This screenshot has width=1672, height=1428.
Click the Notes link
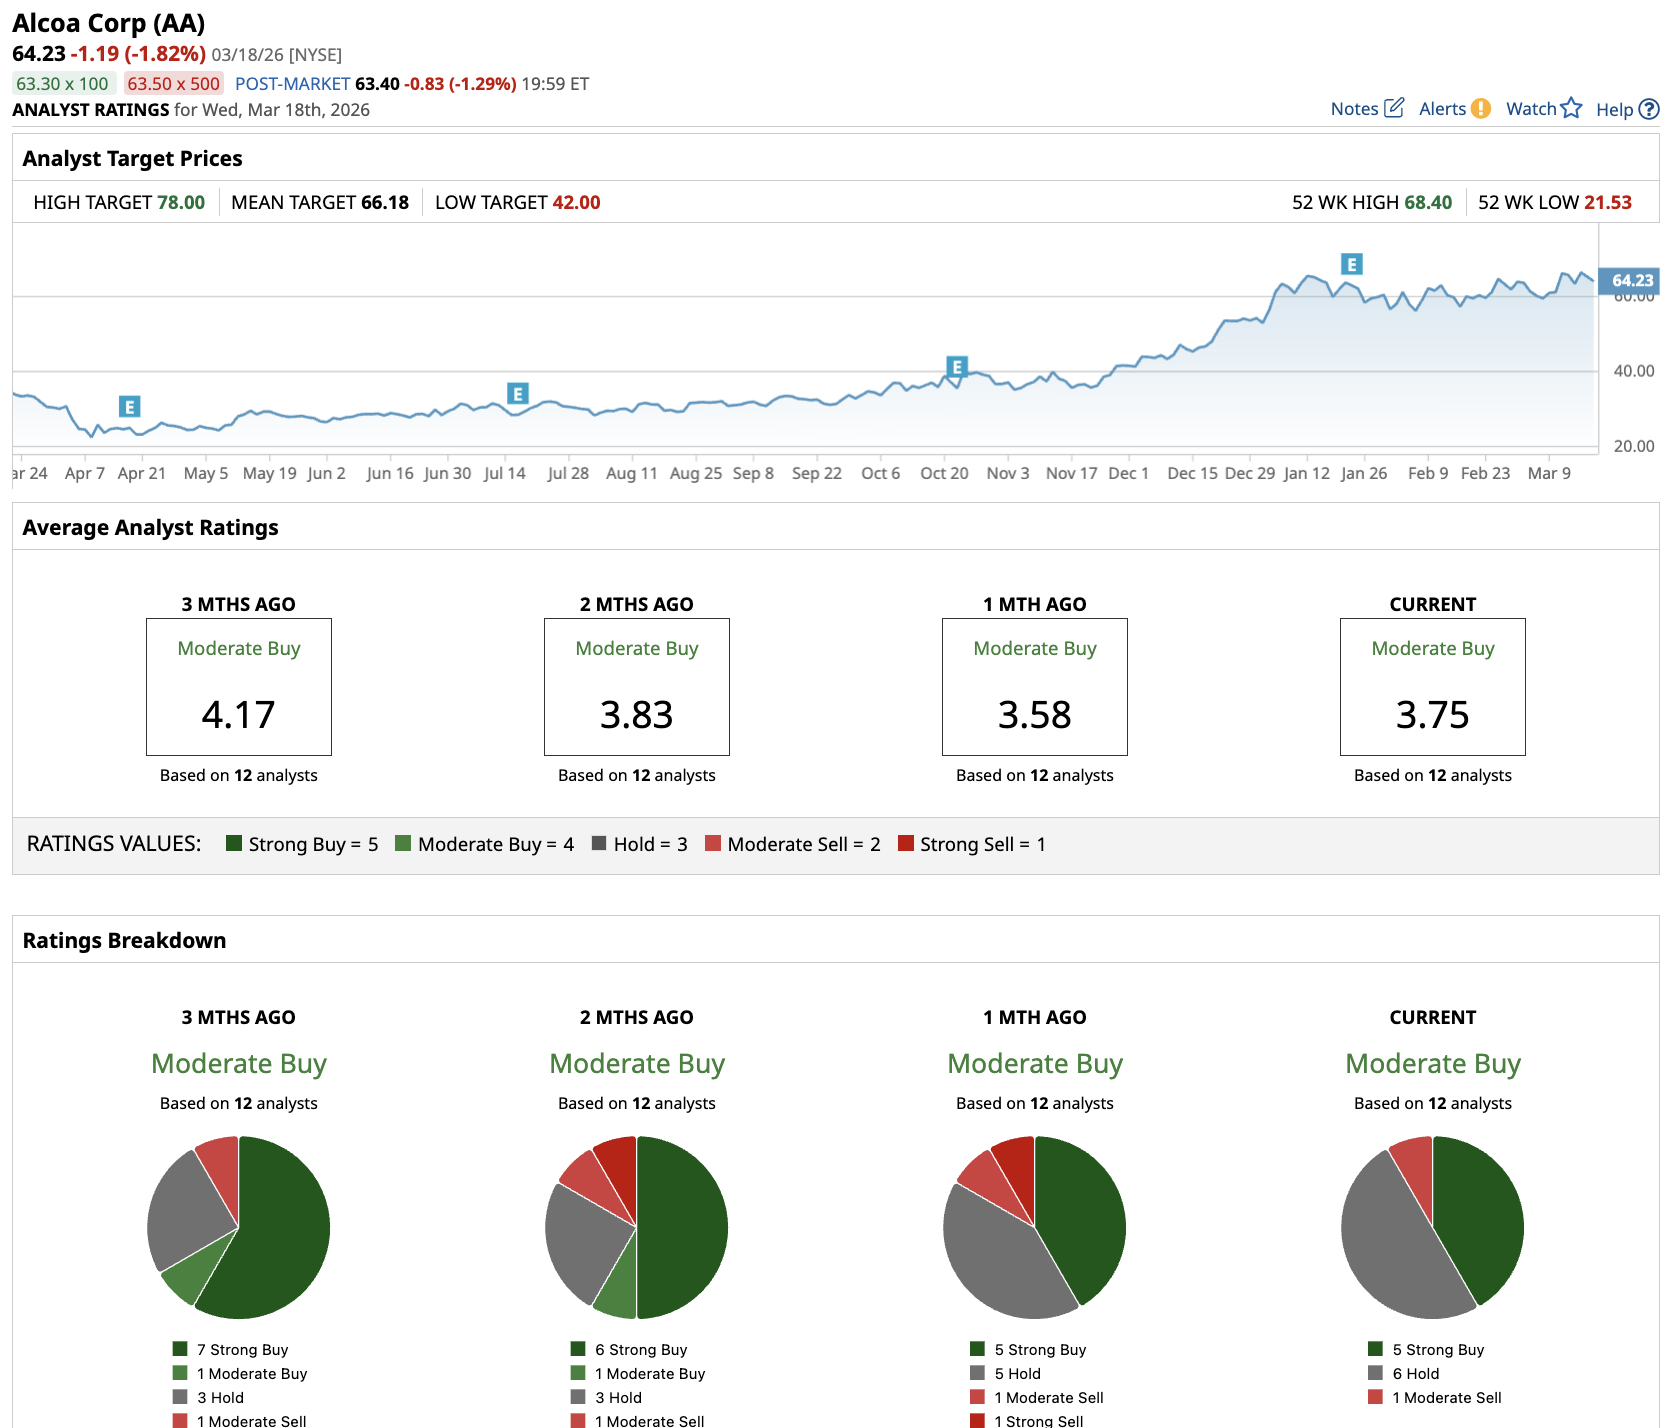(1354, 109)
